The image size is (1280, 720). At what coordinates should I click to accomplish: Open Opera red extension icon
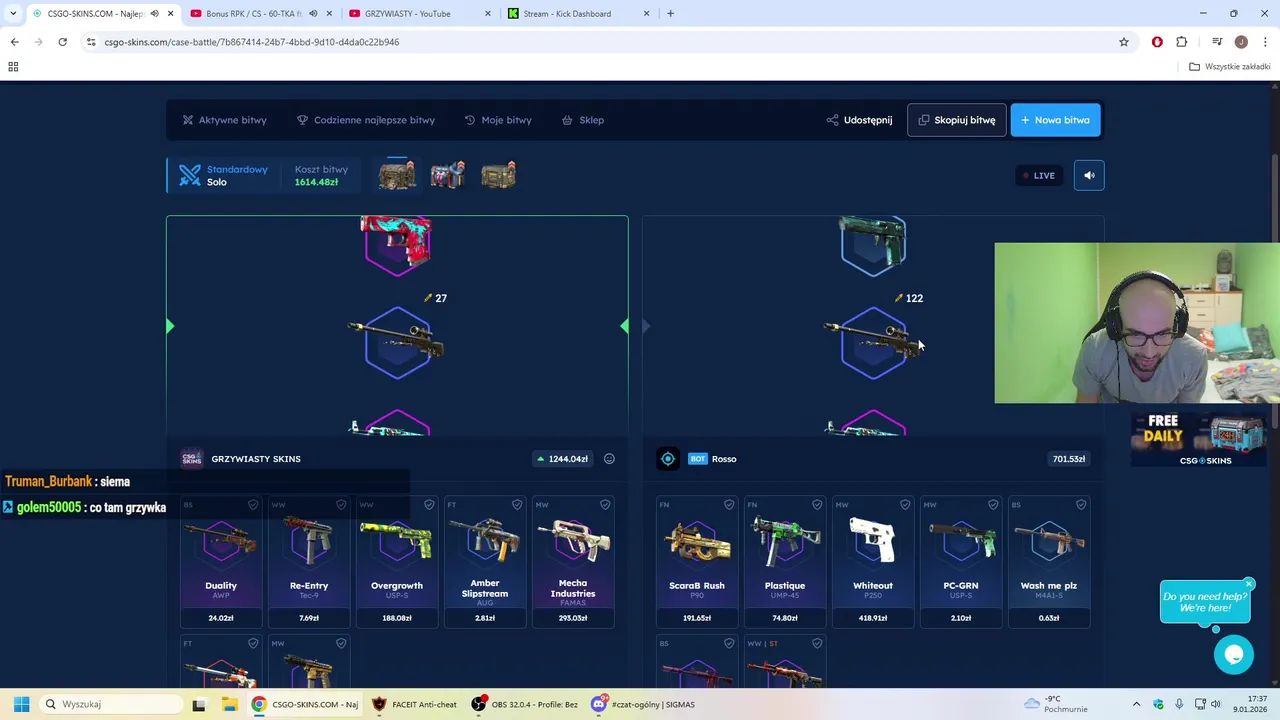[1157, 42]
